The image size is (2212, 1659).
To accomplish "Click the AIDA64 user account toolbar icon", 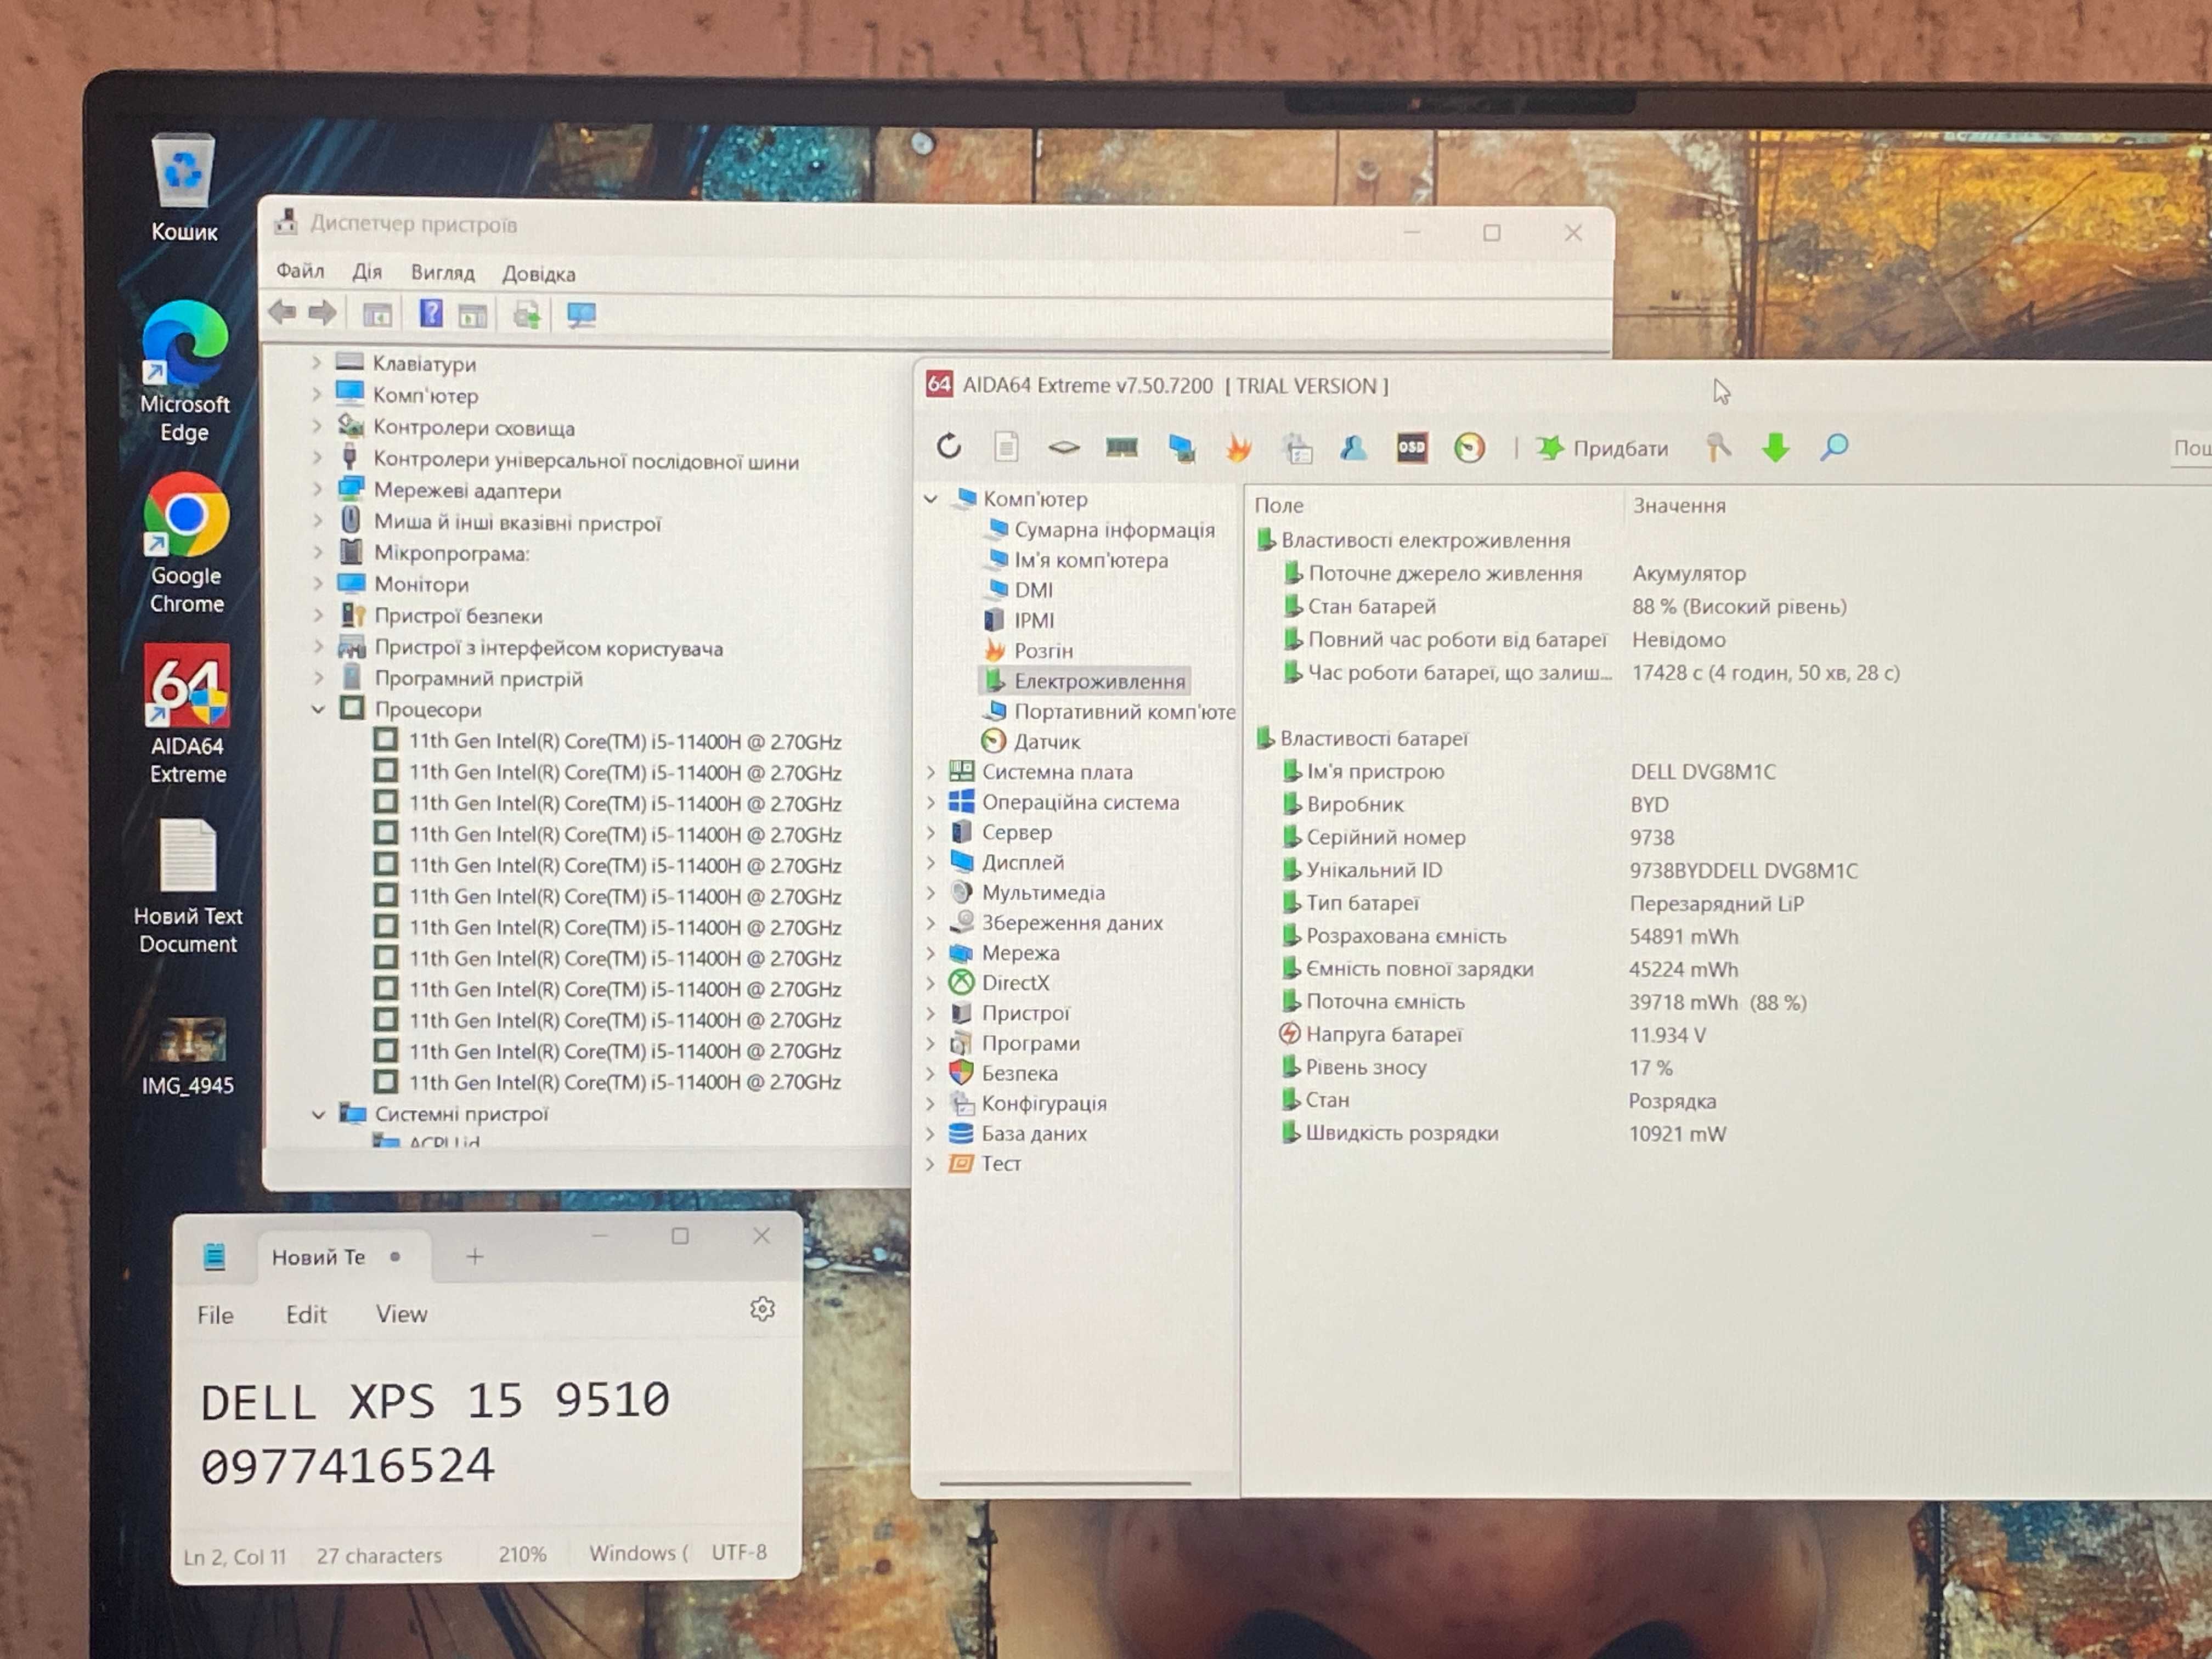I will coord(1353,448).
